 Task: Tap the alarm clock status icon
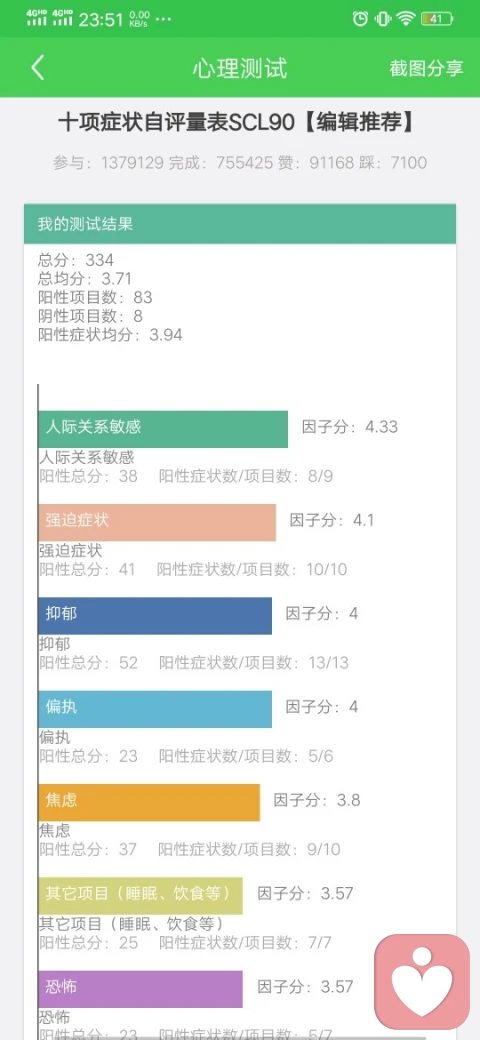[x=360, y=19]
